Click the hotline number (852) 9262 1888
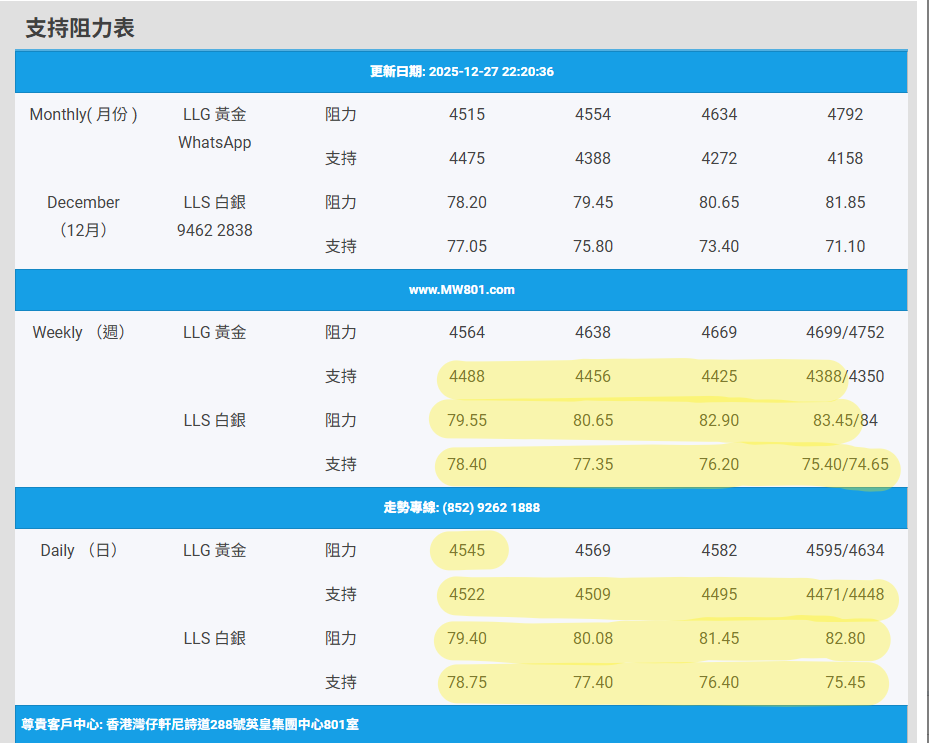929x743 pixels. [461, 508]
